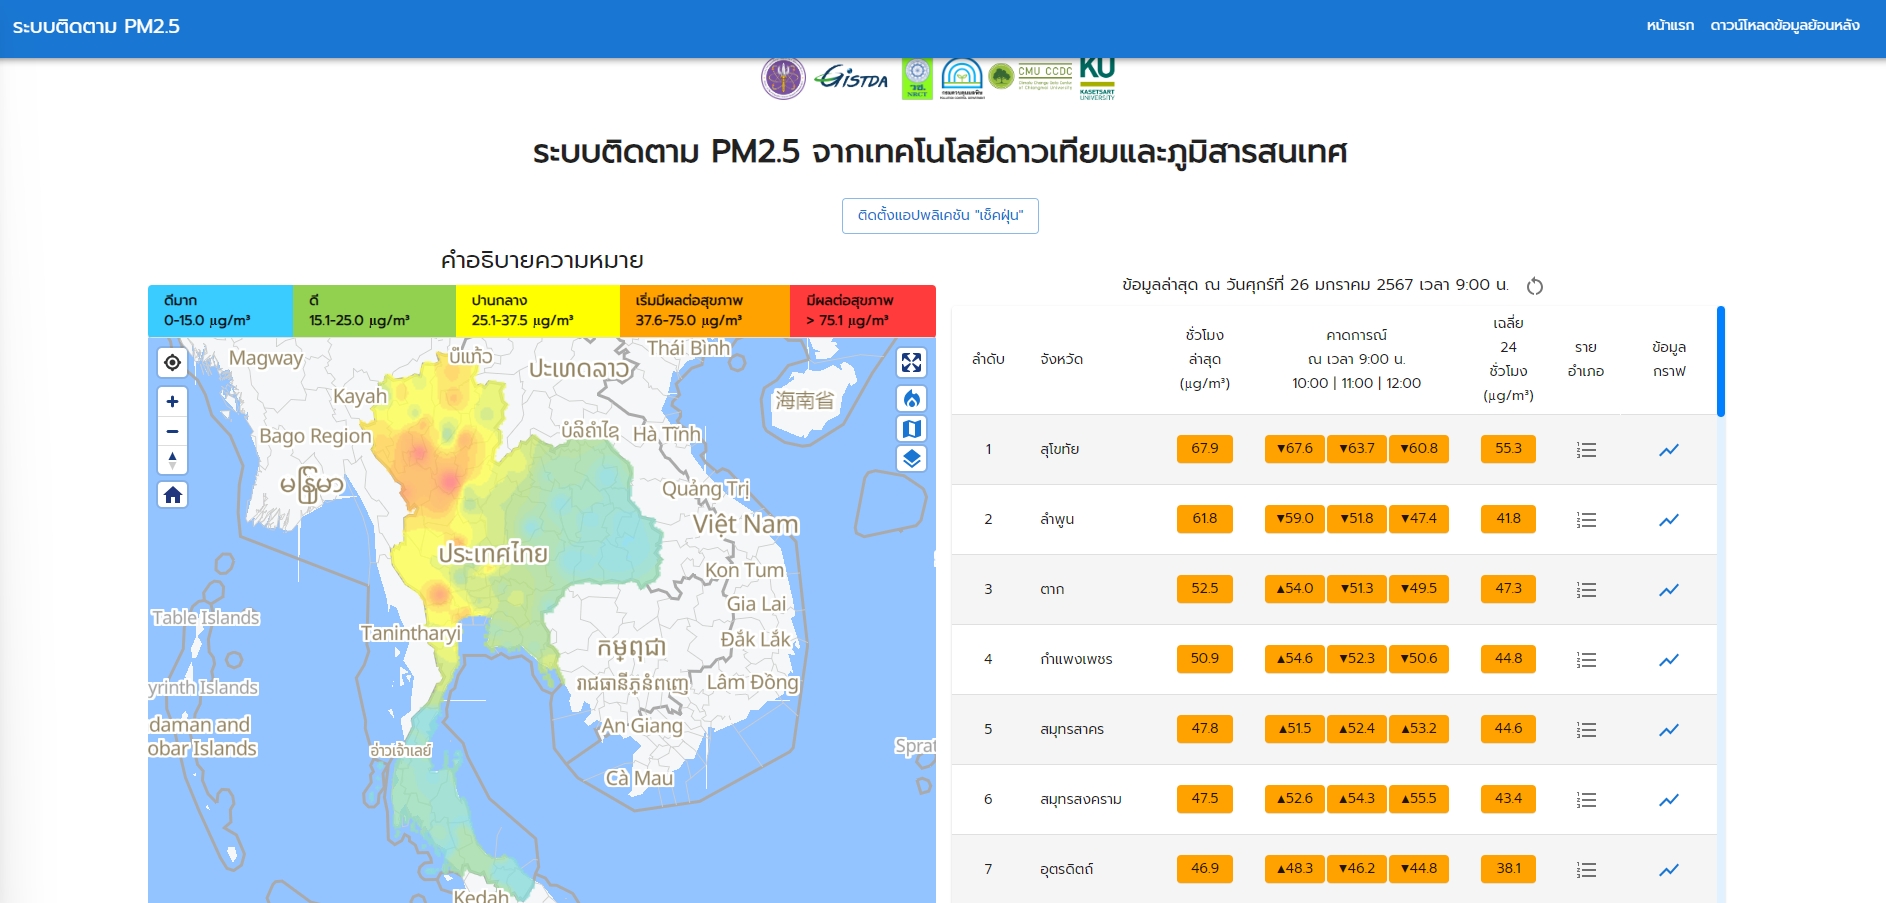Open the graph data for ลำพูน
Screen dimensions: 1886x903
coord(1668,520)
